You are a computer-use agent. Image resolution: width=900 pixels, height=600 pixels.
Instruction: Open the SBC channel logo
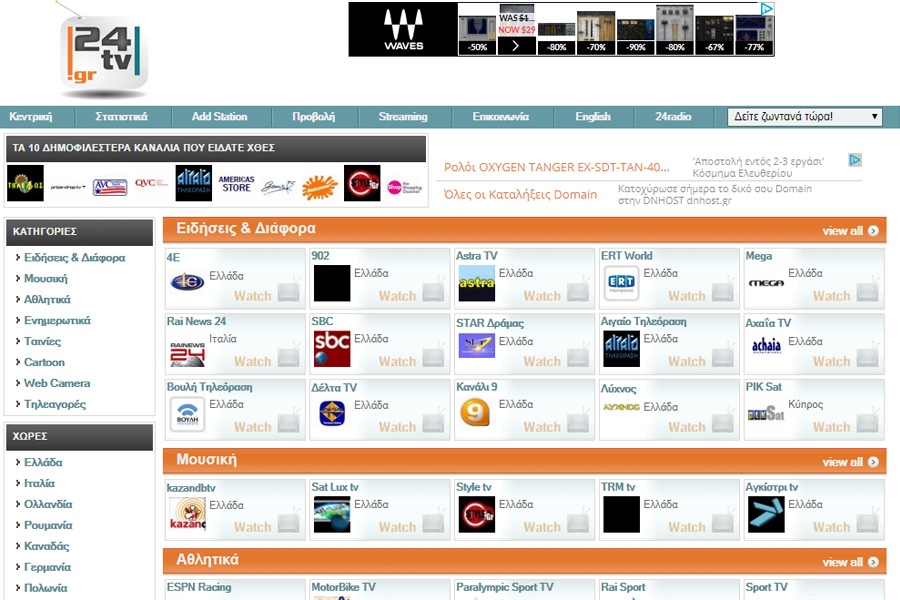coord(332,349)
